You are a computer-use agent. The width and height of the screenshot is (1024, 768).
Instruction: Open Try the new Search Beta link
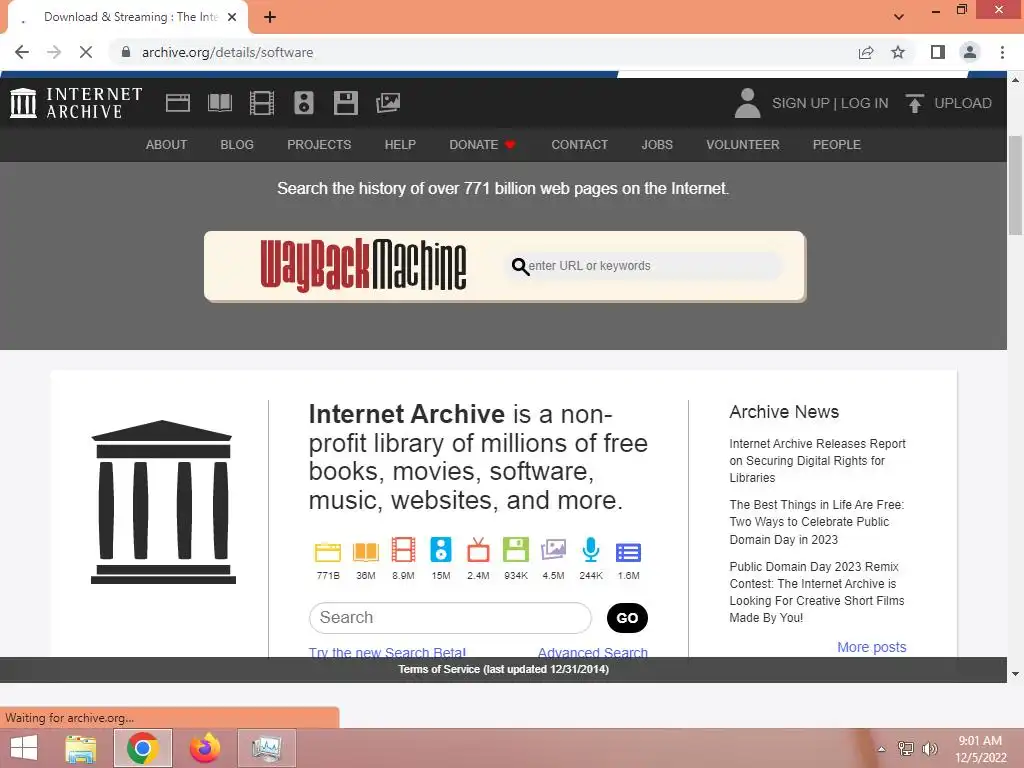point(387,652)
